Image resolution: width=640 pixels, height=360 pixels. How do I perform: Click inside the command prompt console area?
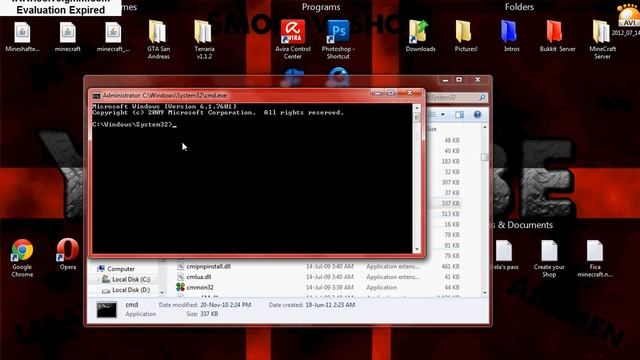click(x=252, y=178)
